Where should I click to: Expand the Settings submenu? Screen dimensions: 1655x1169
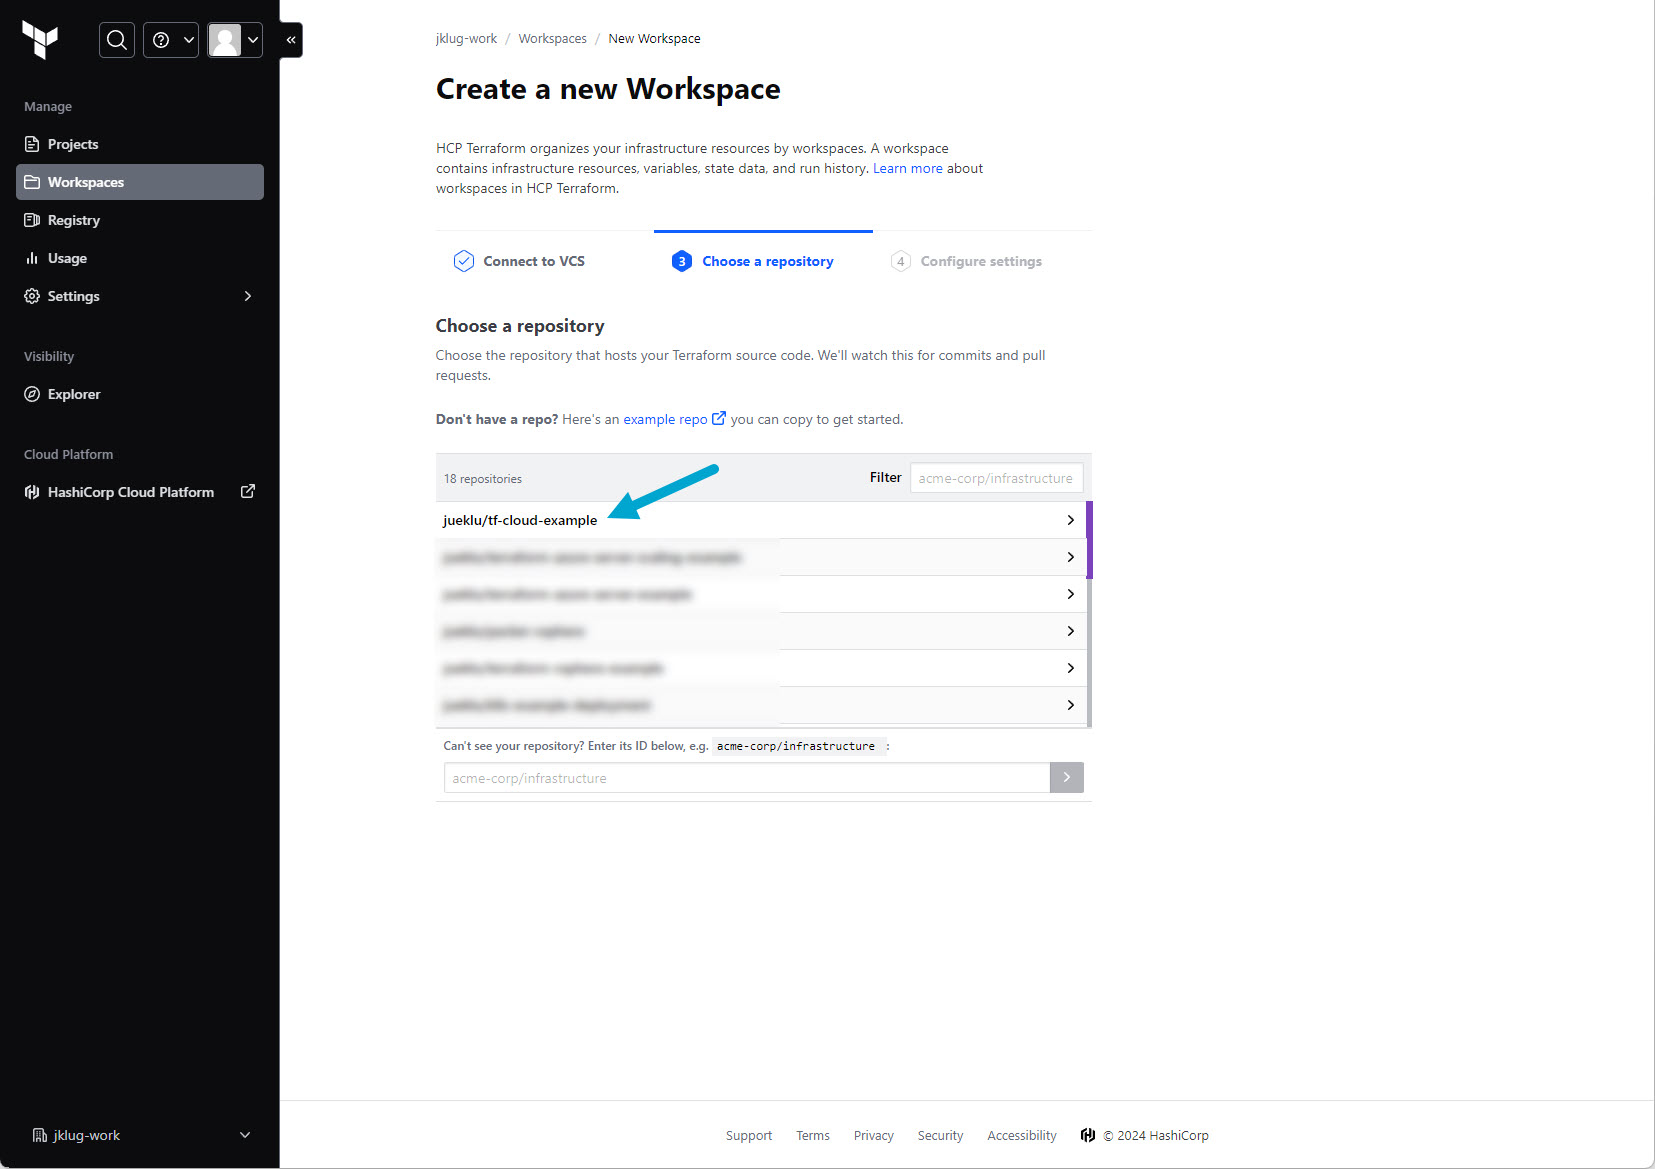[140, 296]
